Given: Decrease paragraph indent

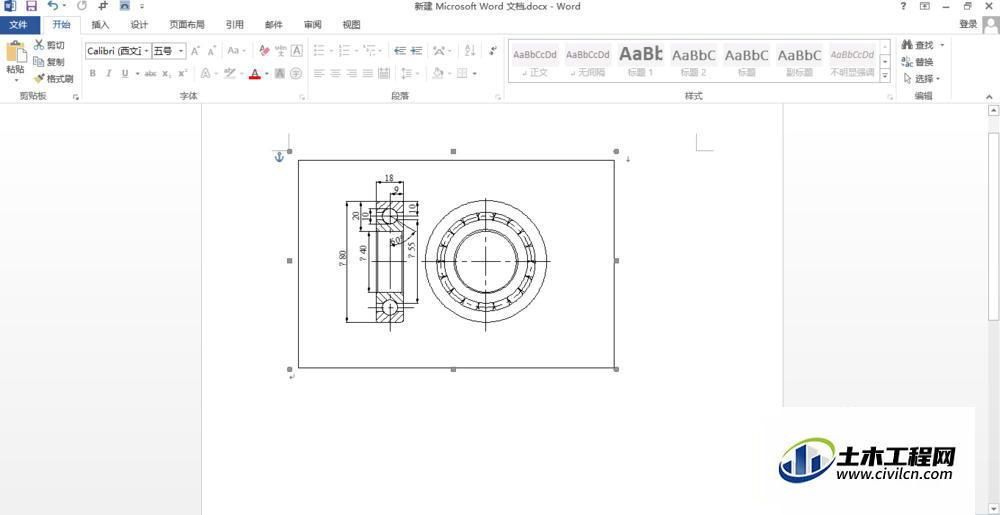Looking at the screenshot, I should coord(400,51).
